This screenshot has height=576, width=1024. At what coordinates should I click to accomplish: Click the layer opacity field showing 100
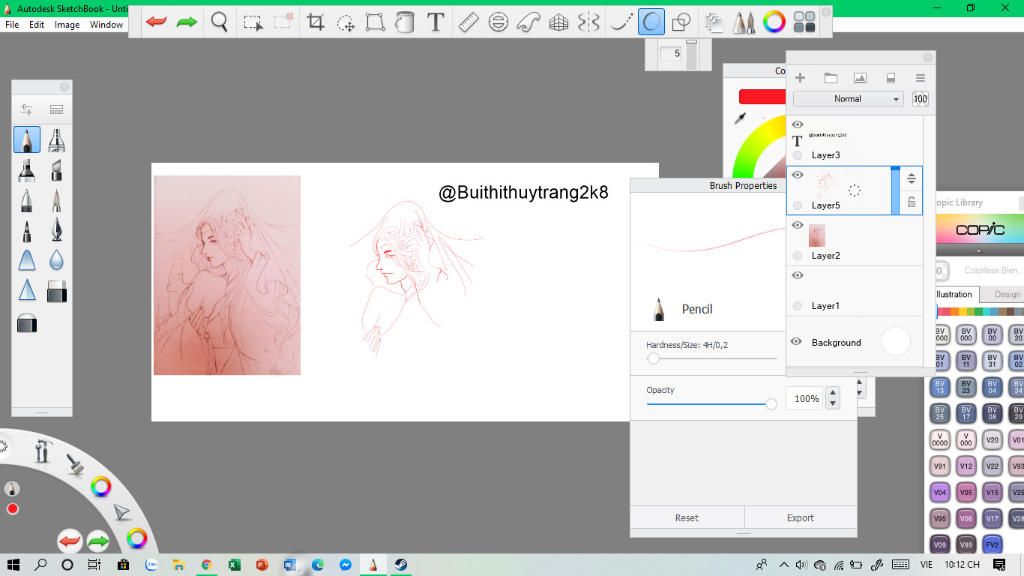[920, 99]
